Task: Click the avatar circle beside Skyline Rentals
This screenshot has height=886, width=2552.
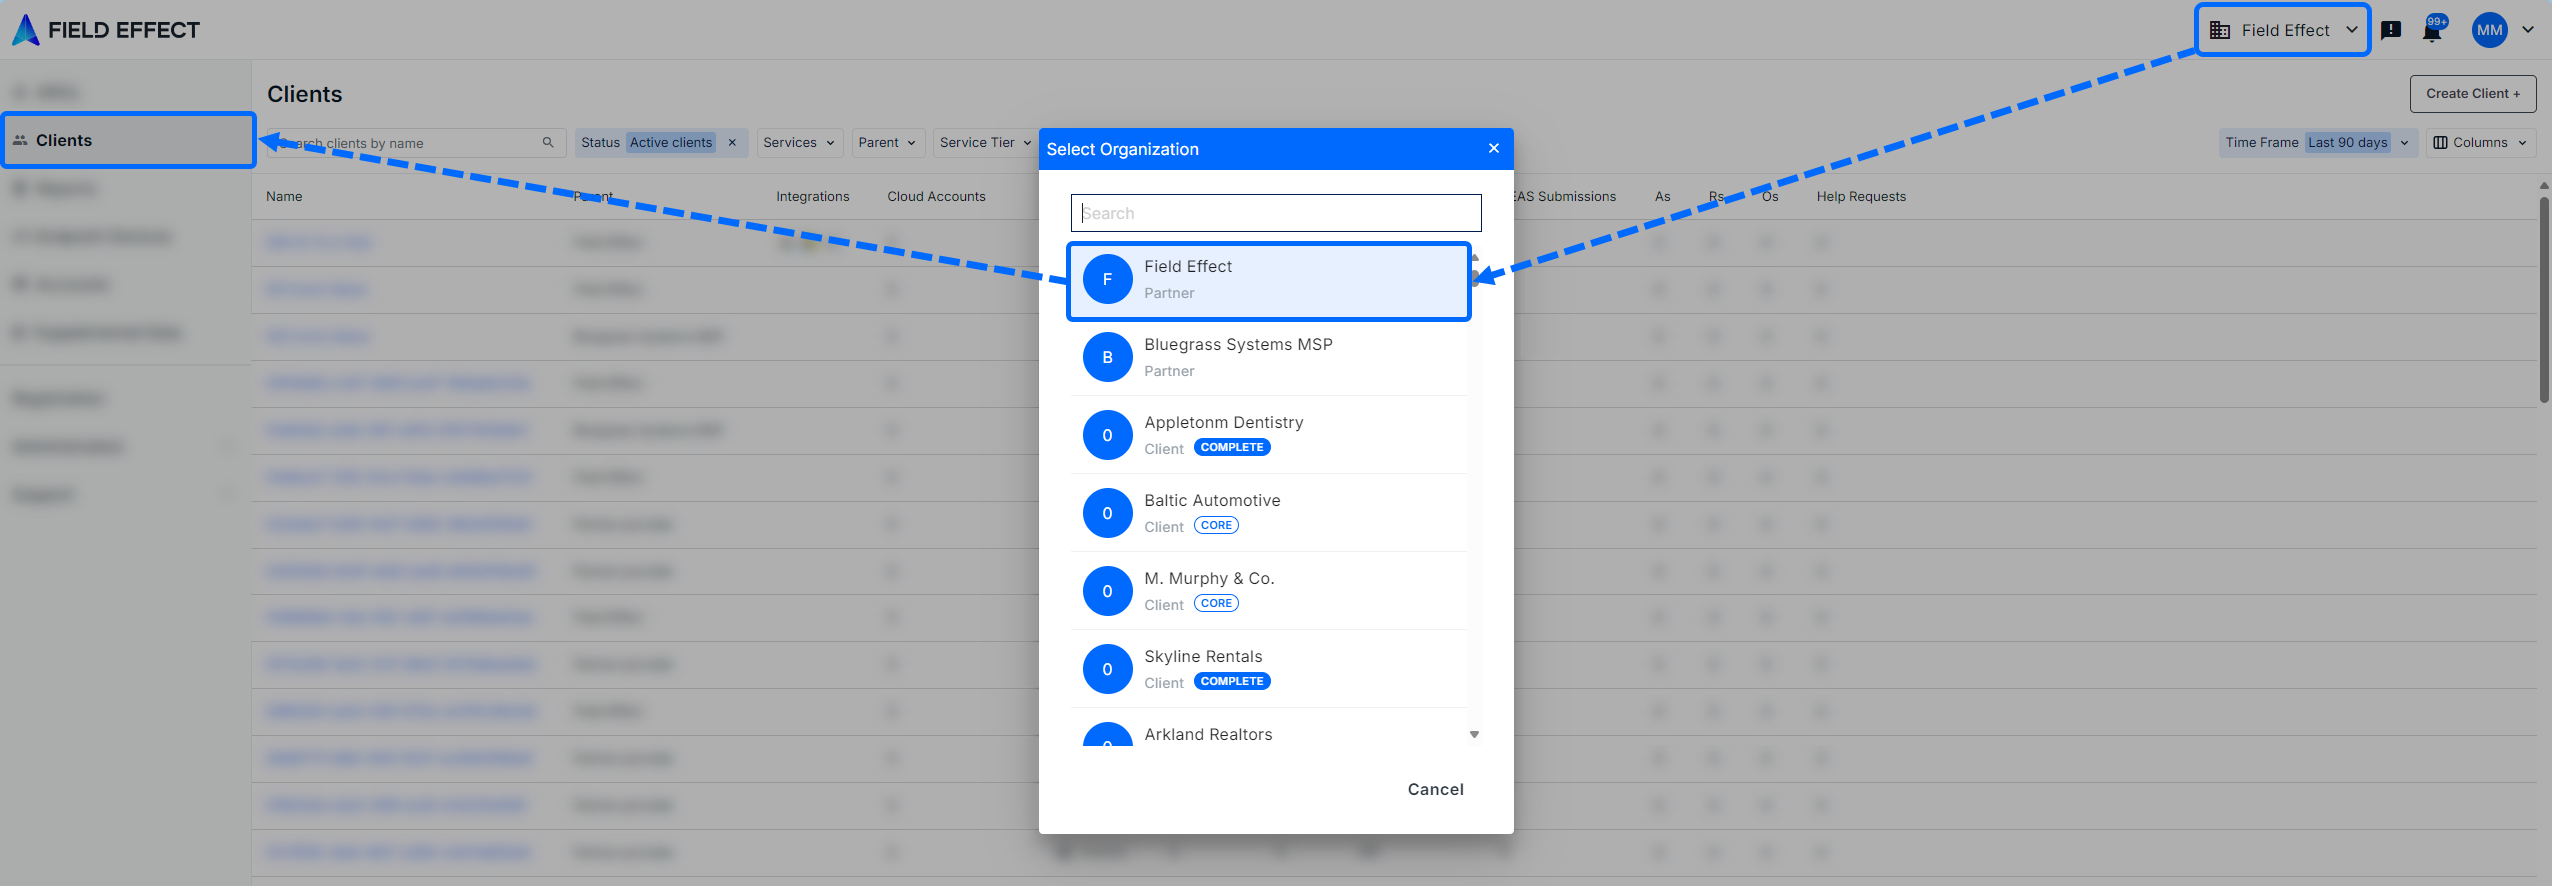Action: click(x=1107, y=669)
